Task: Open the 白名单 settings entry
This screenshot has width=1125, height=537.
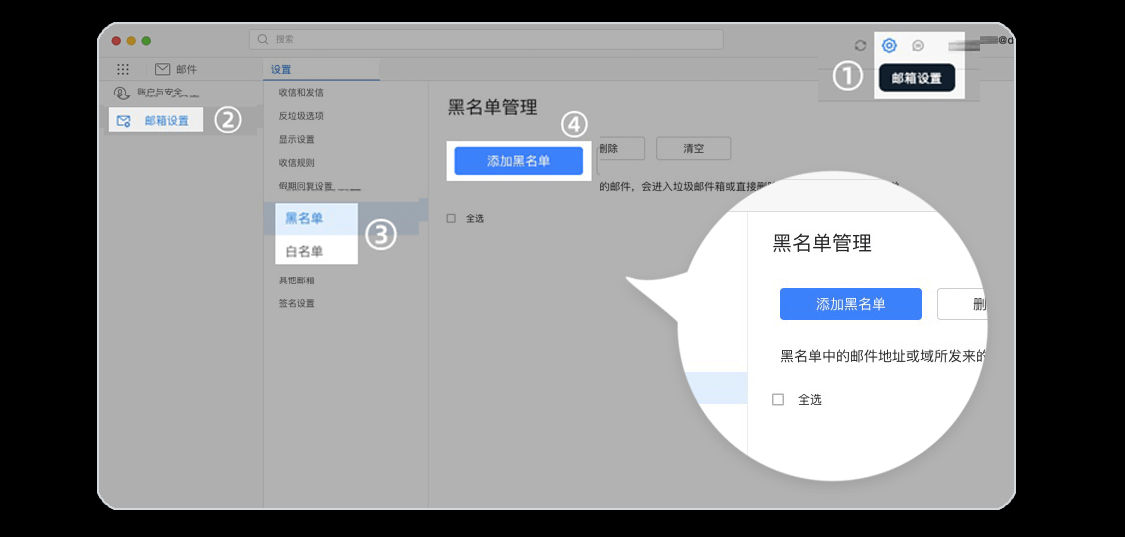Action: coord(304,250)
